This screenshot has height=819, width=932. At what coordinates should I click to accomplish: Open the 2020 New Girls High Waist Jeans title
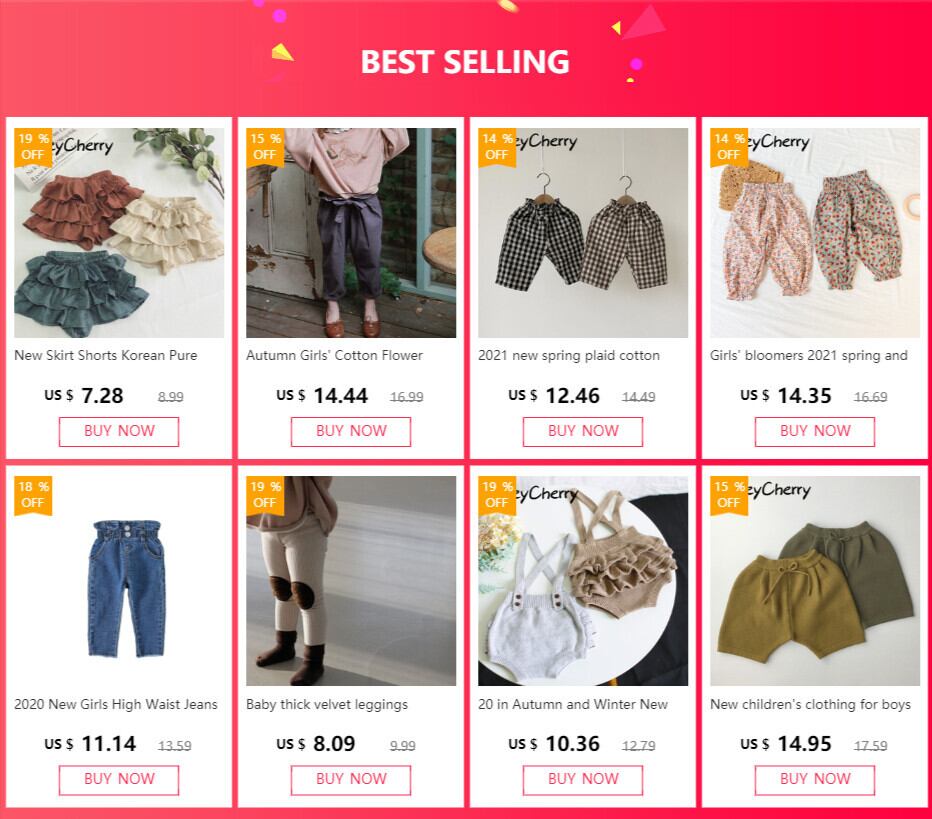point(116,704)
